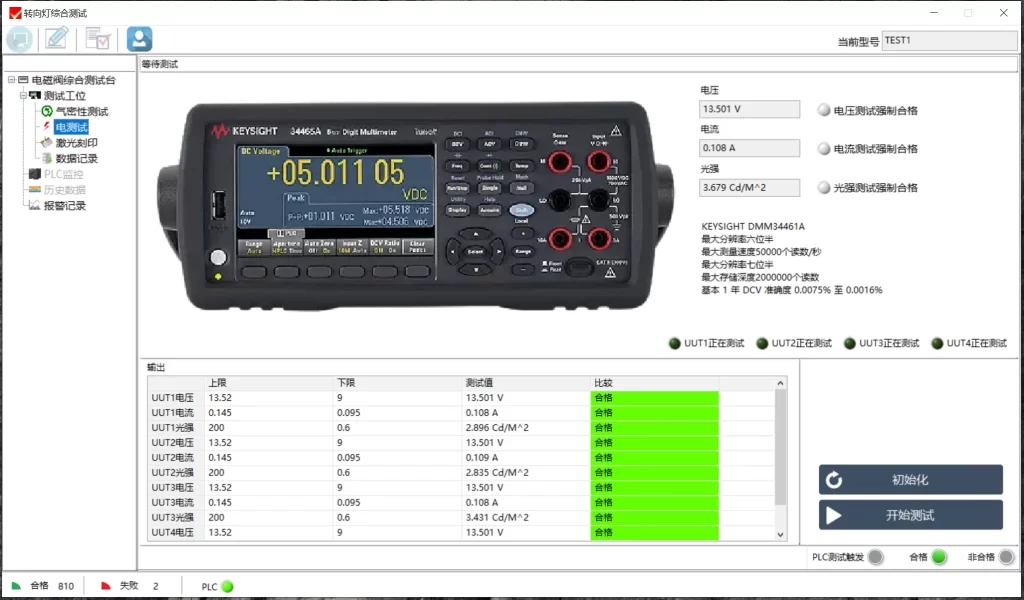This screenshot has width=1024, height=600.
Task: Click the green 合格 cell in UUT2电压 row
Action: (654, 443)
